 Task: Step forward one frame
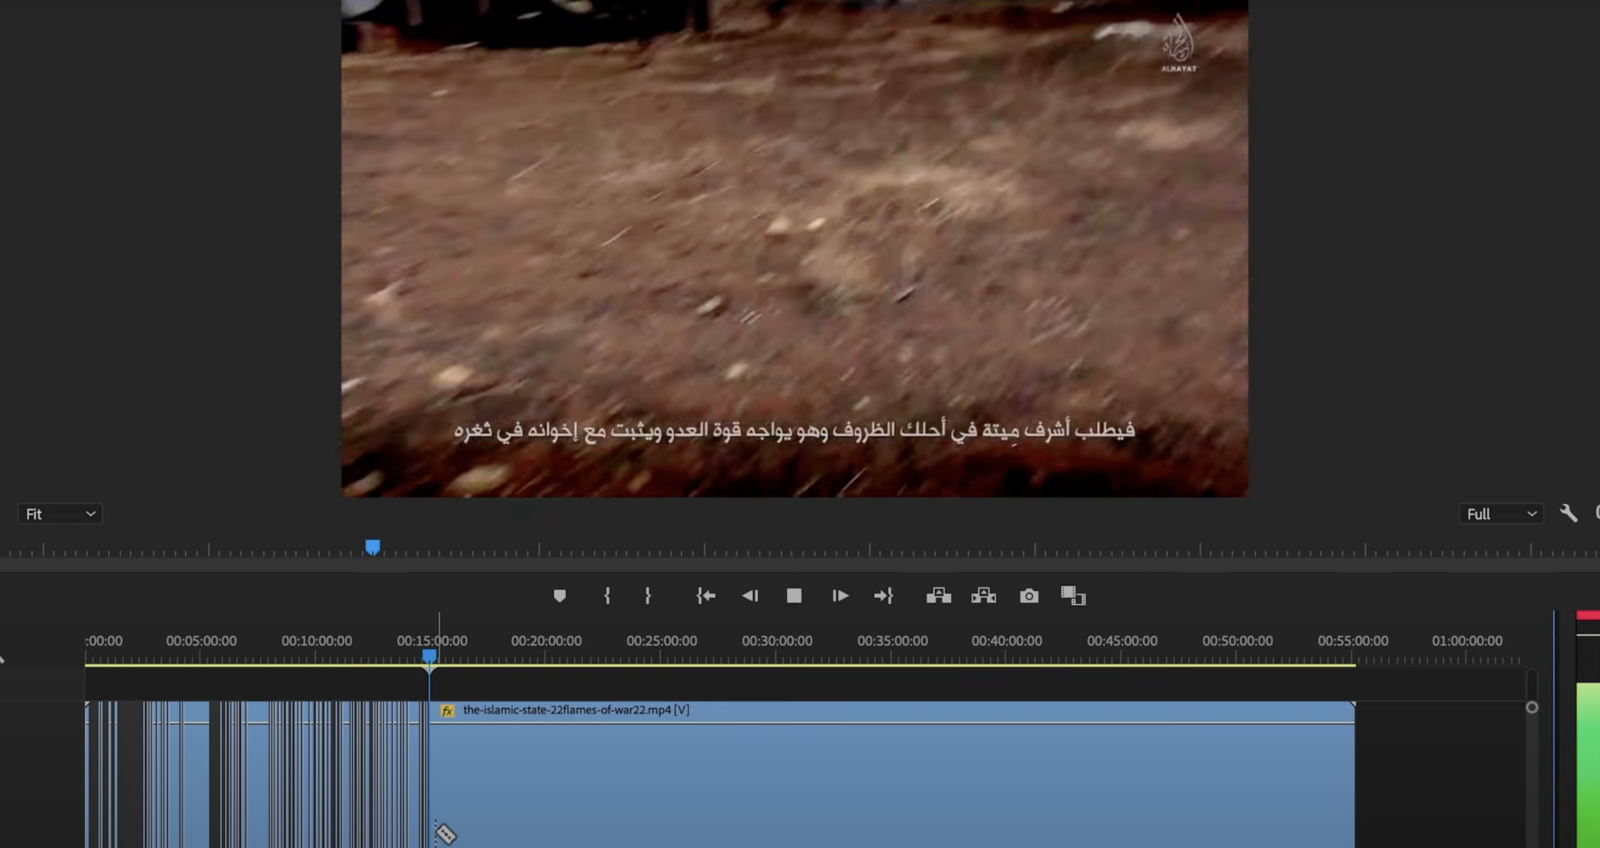click(840, 596)
